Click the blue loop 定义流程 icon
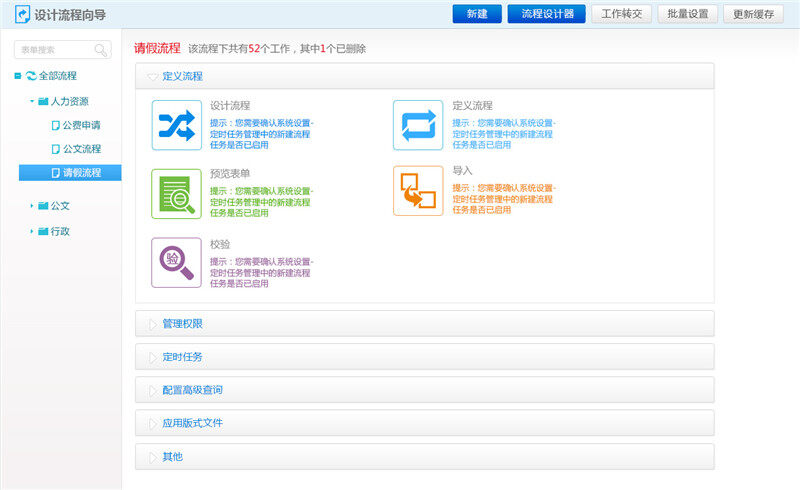800x490 pixels. 417,125
